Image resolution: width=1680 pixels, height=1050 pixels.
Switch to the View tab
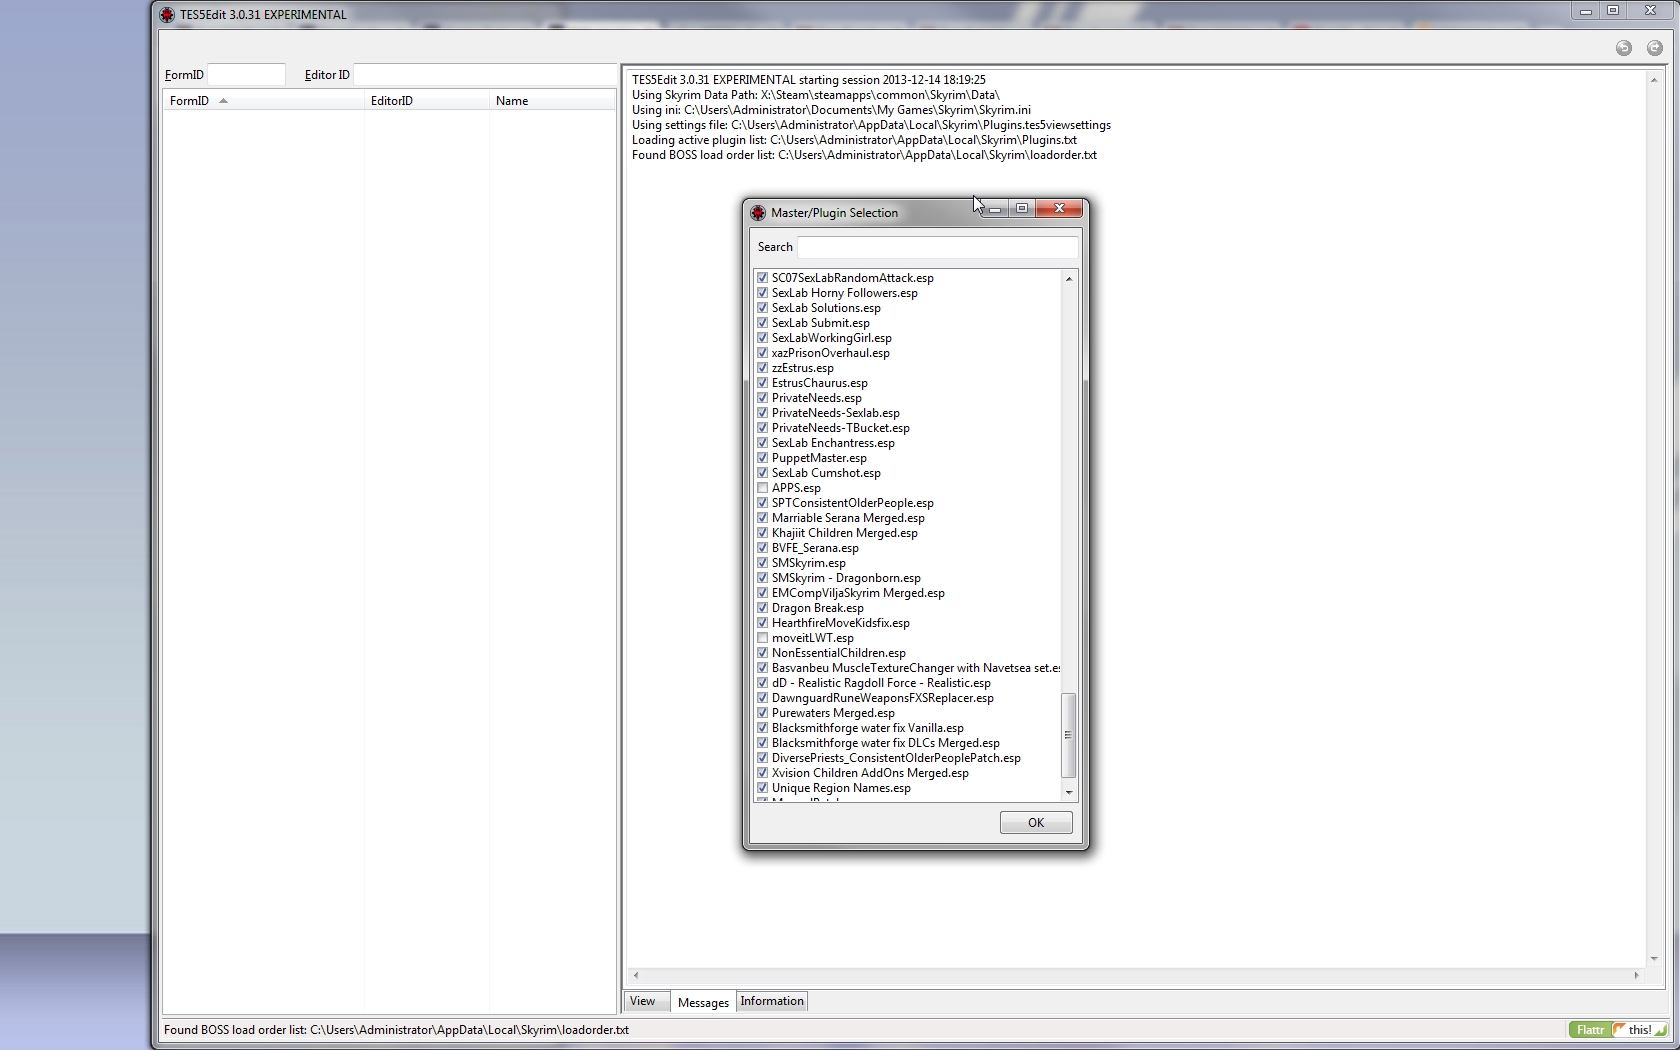[x=644, y=1001]
